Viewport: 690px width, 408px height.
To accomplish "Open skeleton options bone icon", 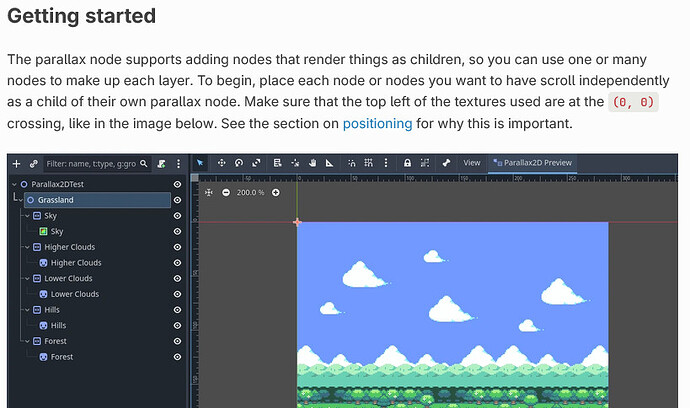I will pyautogui.click(x=446, y=163).
